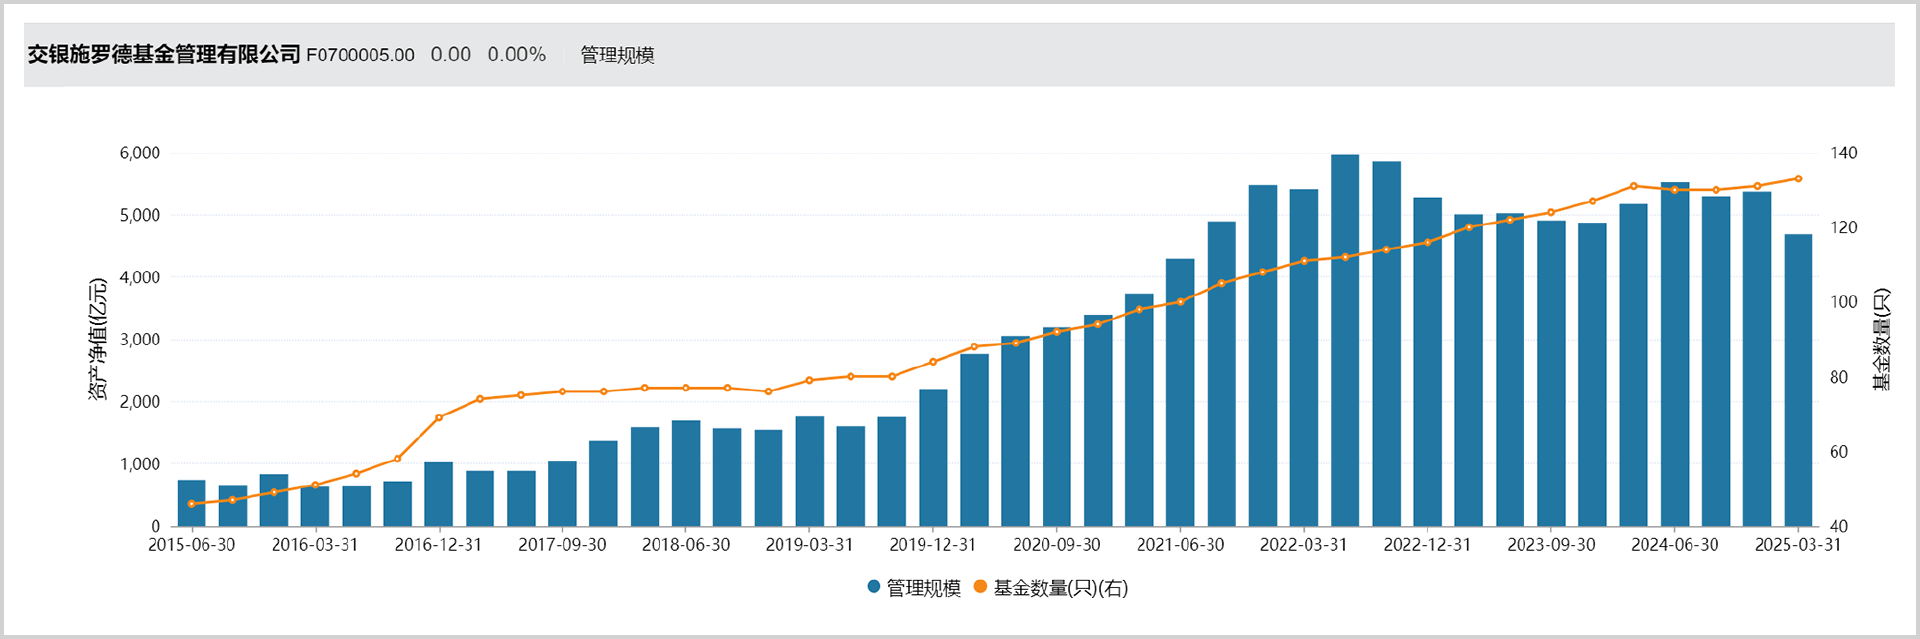Toggle the blue 管理规模 legend marker

coord(874,587)
